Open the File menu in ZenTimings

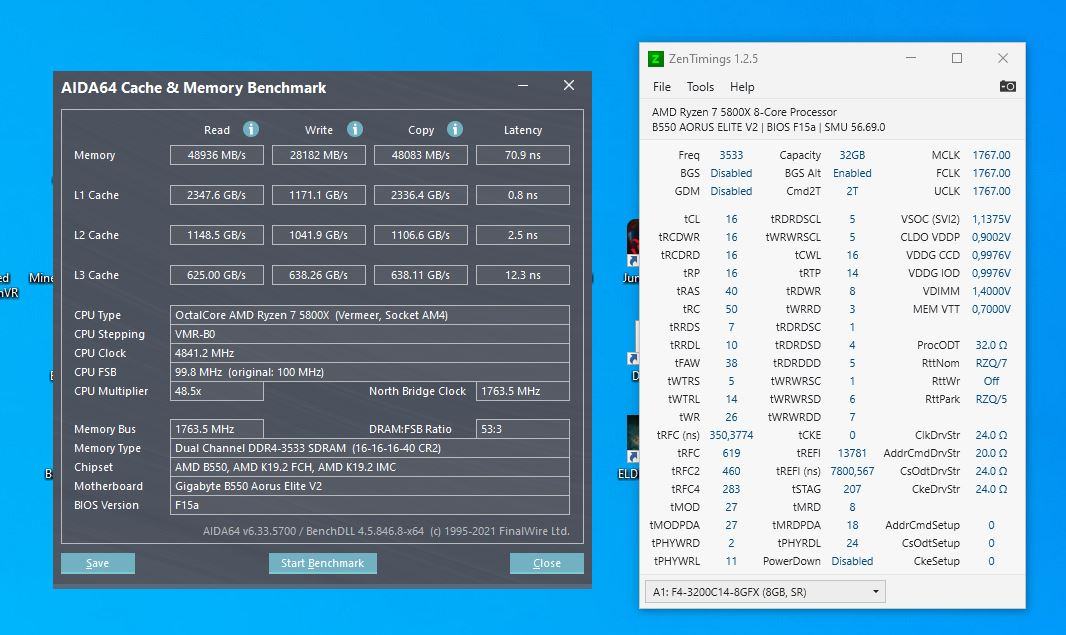661,87
